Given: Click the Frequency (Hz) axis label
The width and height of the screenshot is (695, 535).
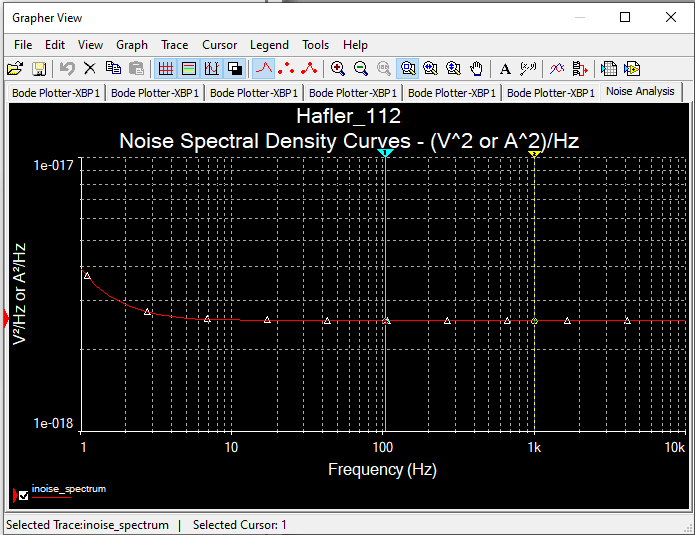Looking at the screenshot, I should (x=382, y=469).
